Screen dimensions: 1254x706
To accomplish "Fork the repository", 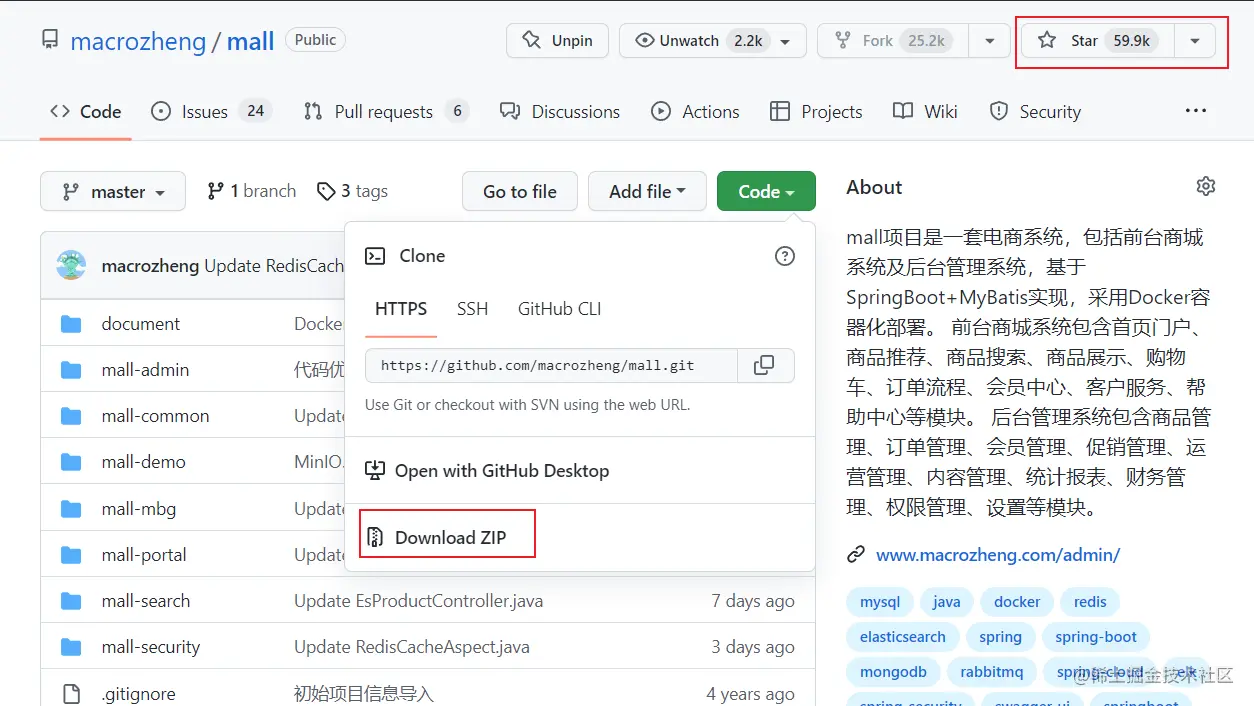I will (x=893, y=41).
